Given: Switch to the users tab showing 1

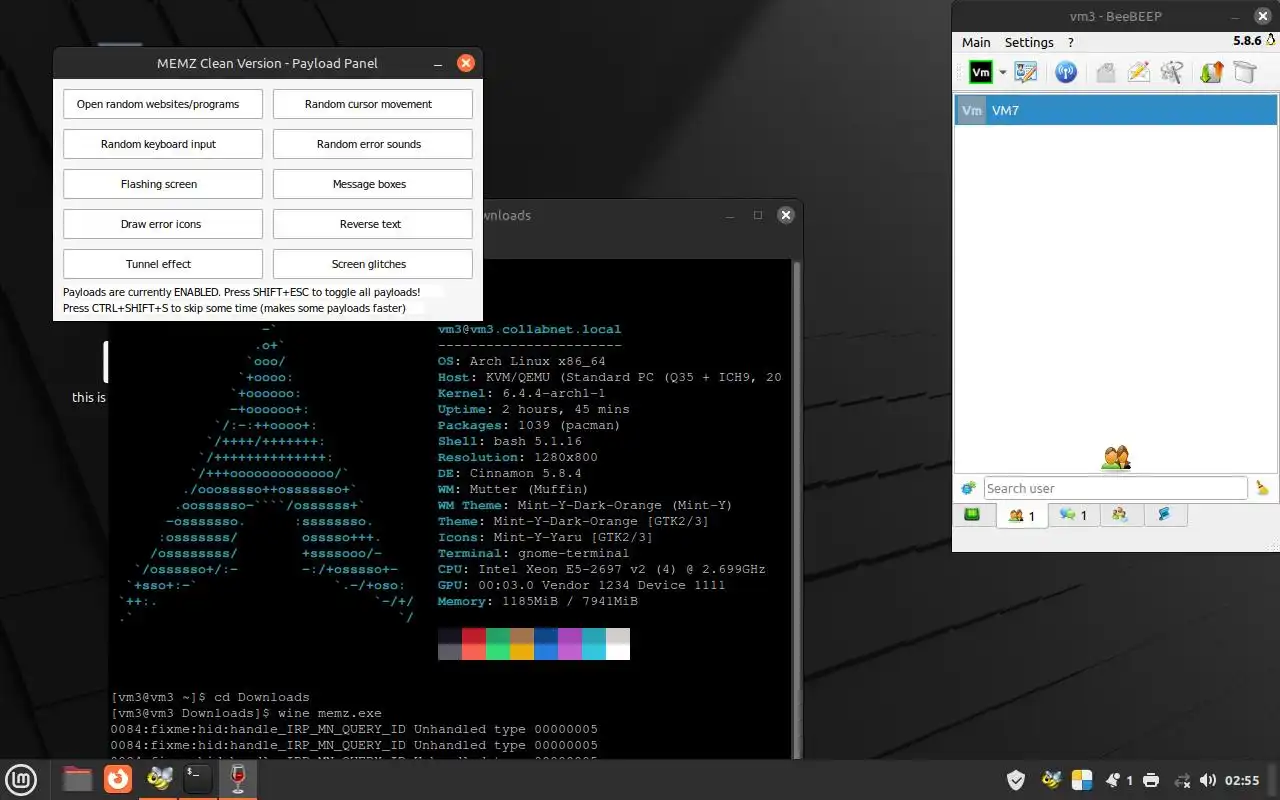Looking at the screenshot, I should tap(1022, 516).
